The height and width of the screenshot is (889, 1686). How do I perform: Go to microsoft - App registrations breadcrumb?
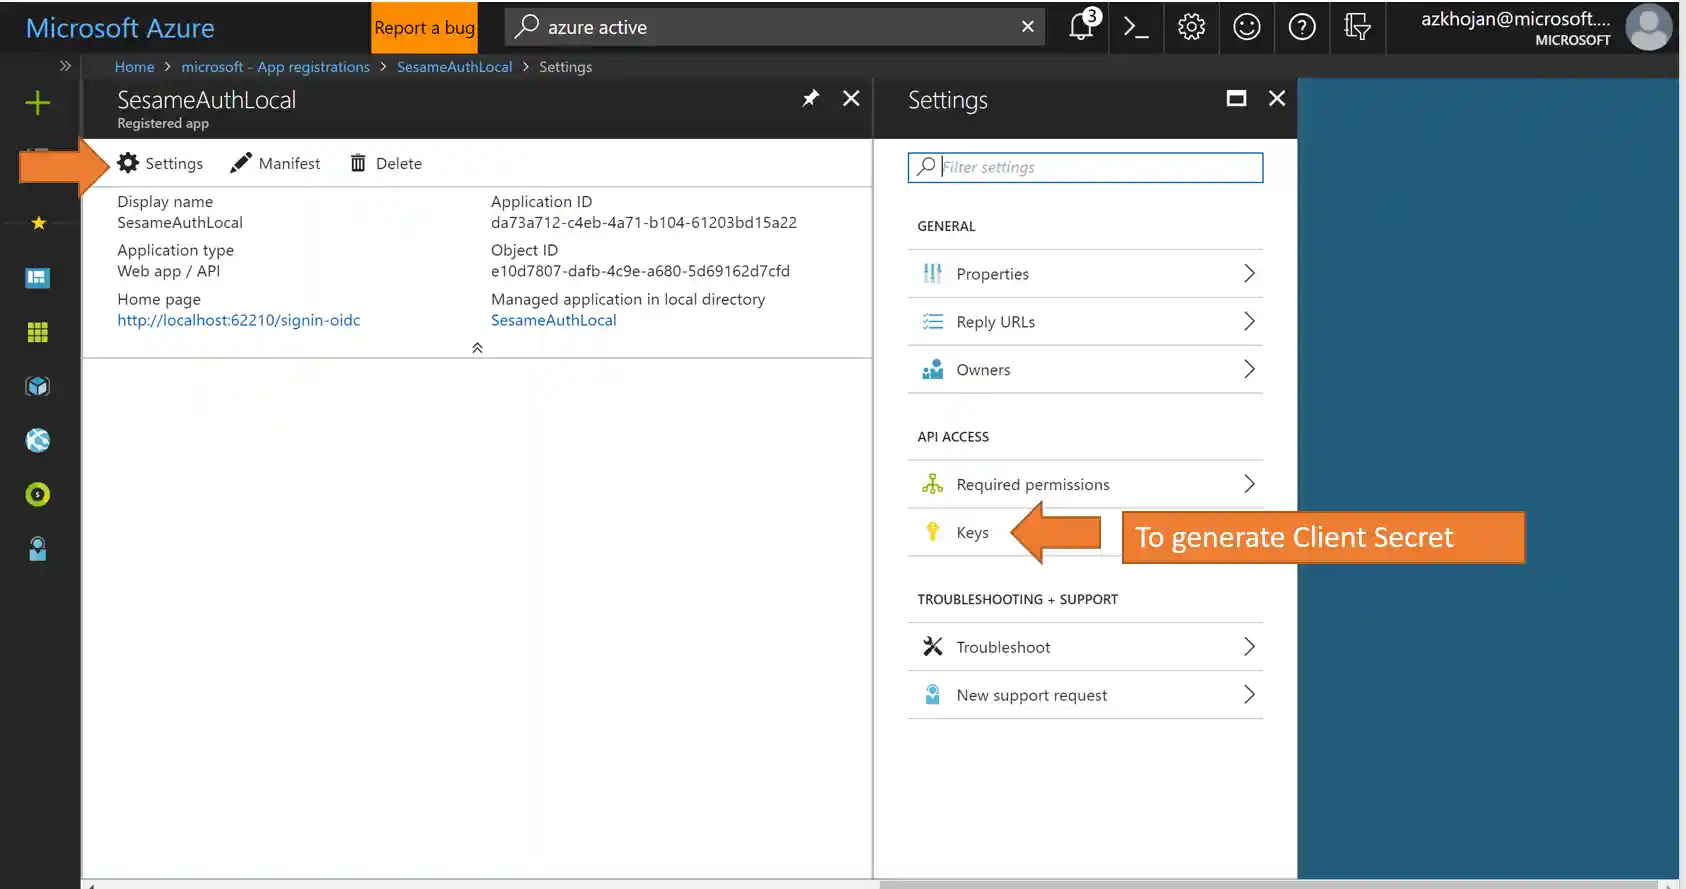[276, 67]
